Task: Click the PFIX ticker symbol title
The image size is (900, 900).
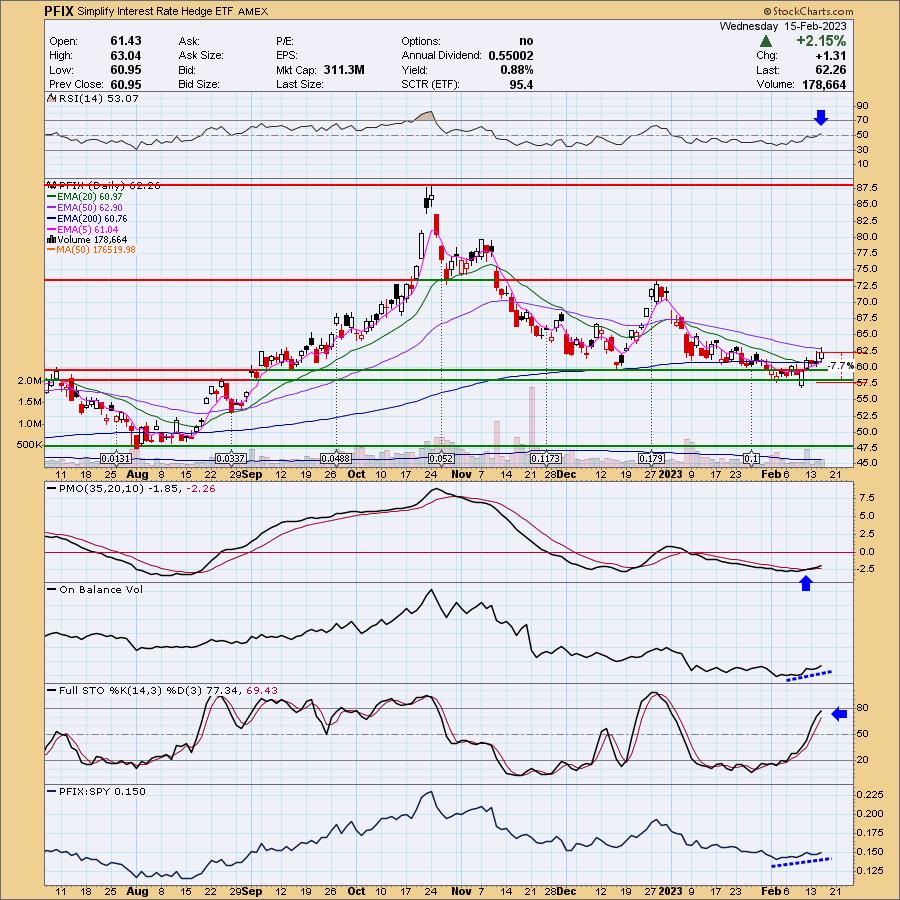Action: coord(59,11)
